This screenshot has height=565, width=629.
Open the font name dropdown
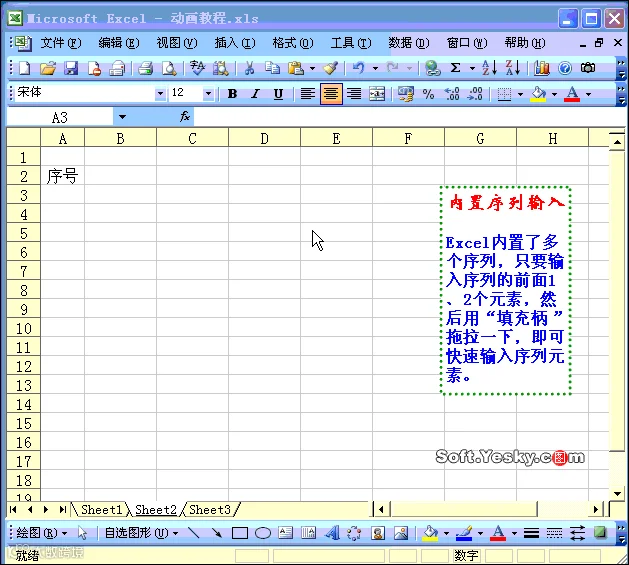(160, 94)
